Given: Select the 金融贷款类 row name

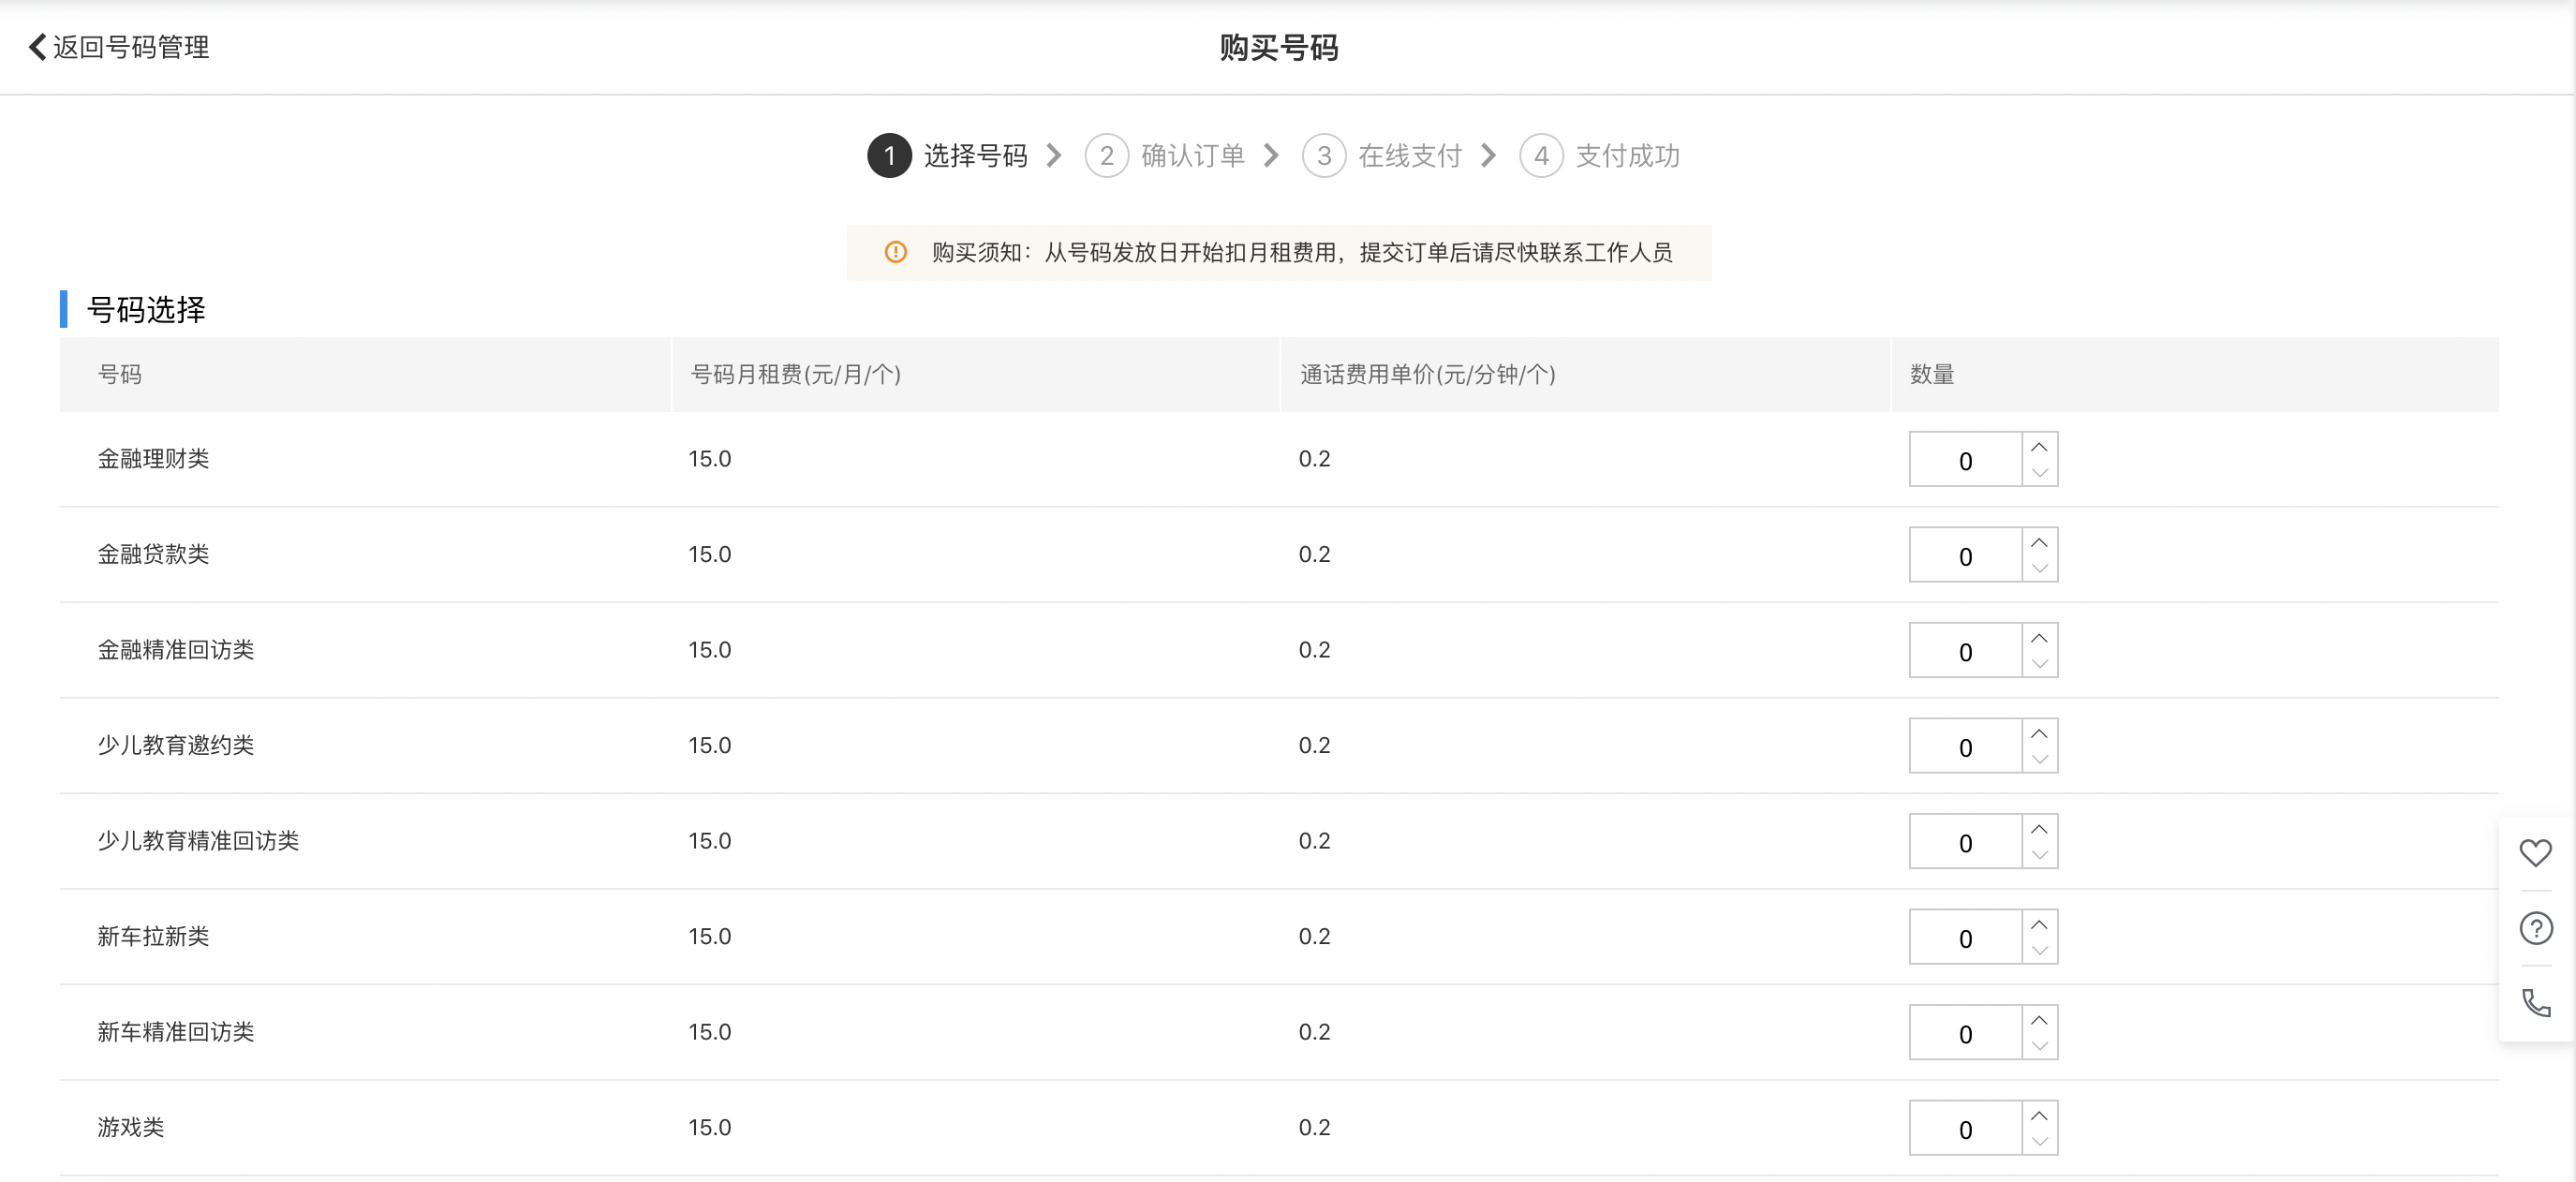Looking at the screenshot, I should [x=153, y=554].
